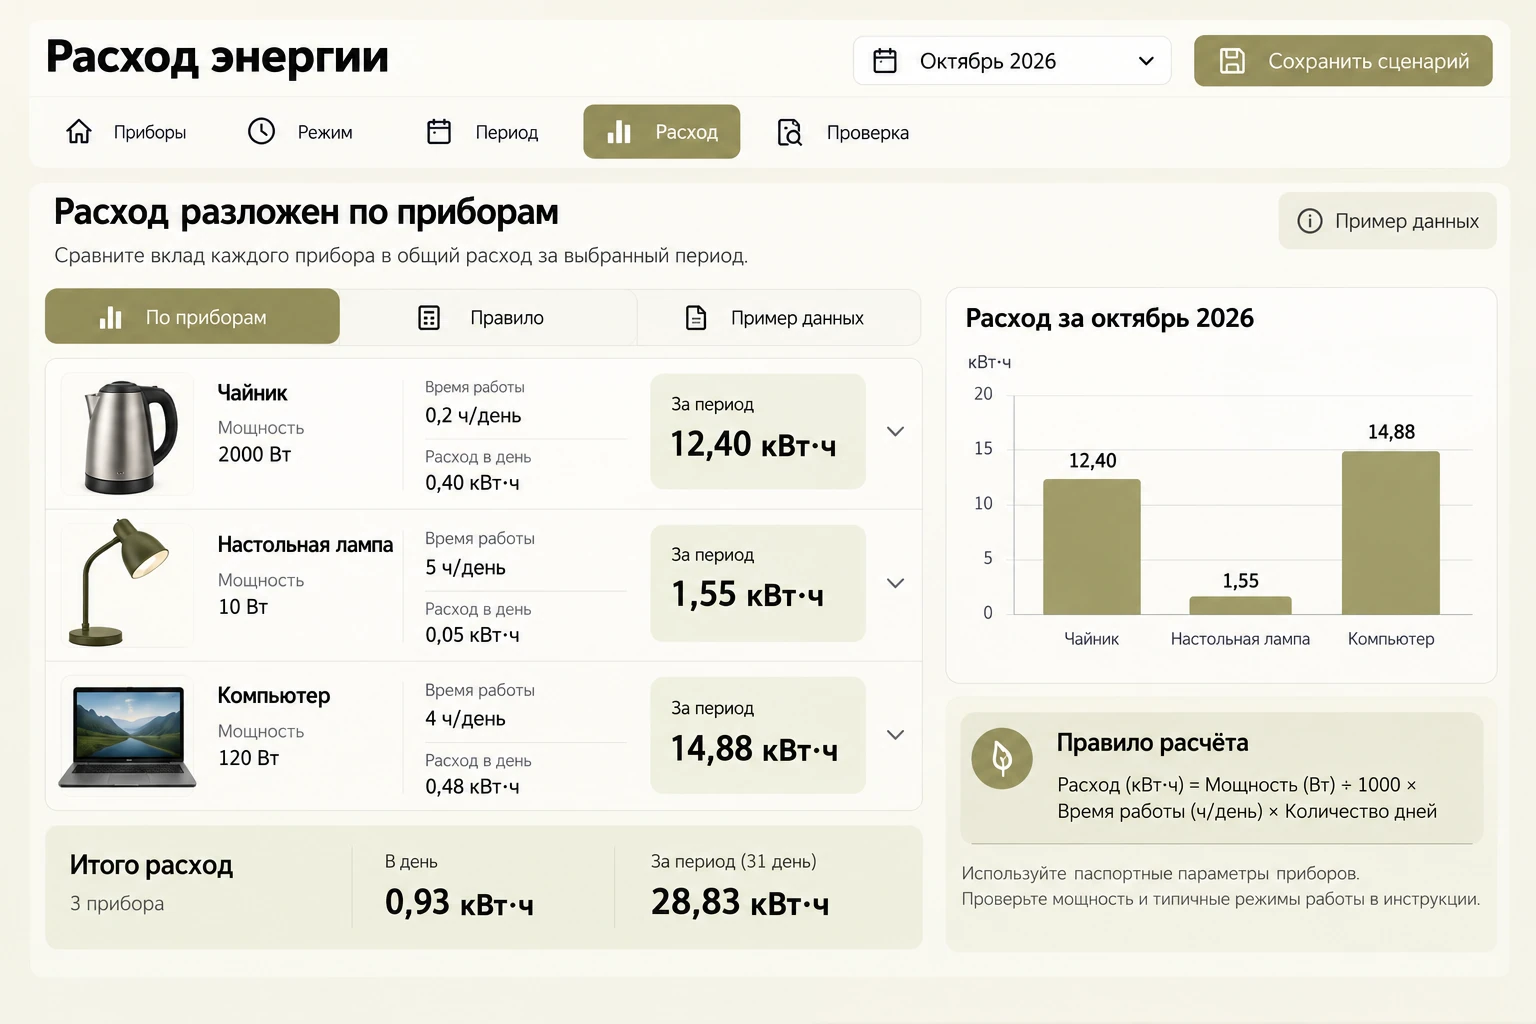Click the floppy disk save icon
The height and width of the screenshot is (1024, 1536).
(x=1232, y=61)
